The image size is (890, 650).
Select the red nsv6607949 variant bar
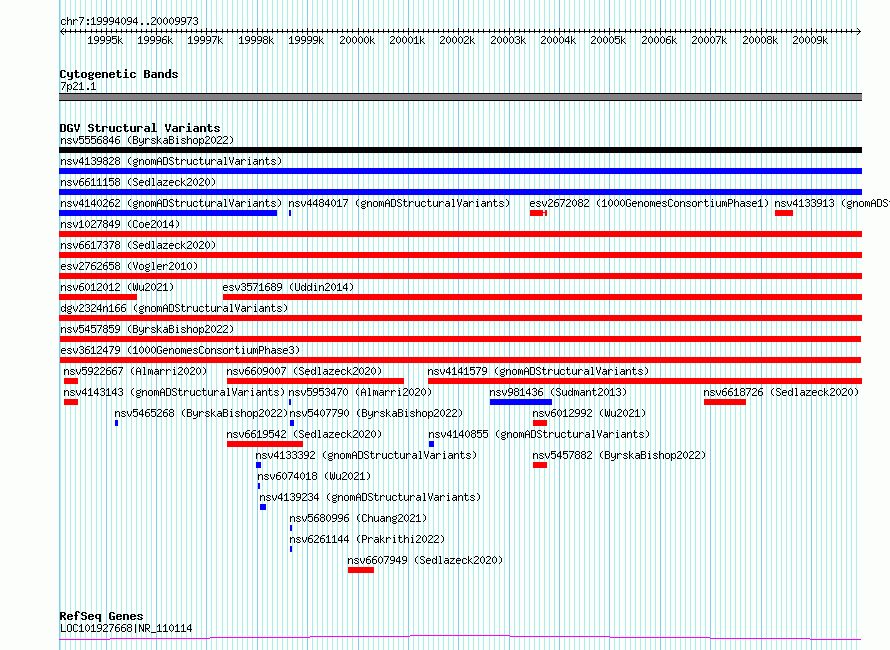(361, 570)
